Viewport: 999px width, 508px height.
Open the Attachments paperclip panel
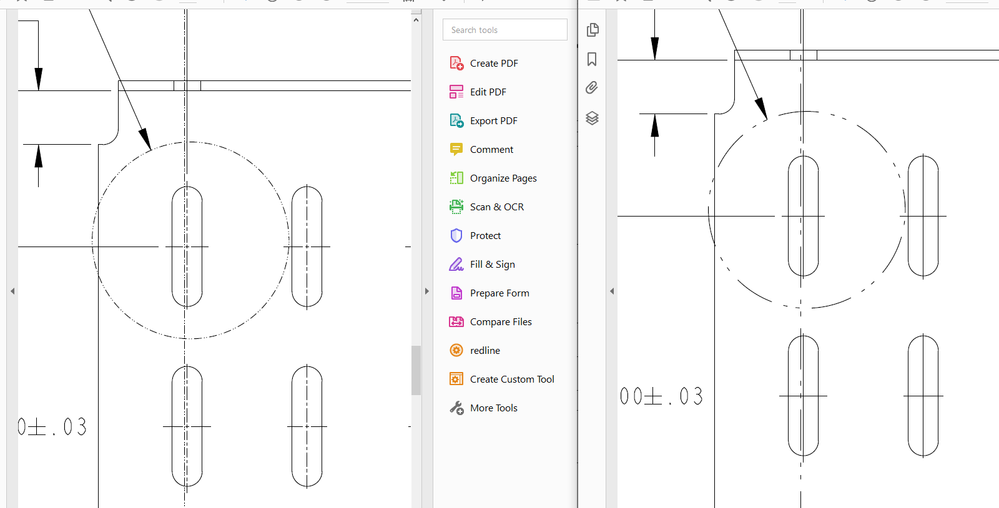pos(592,88)
